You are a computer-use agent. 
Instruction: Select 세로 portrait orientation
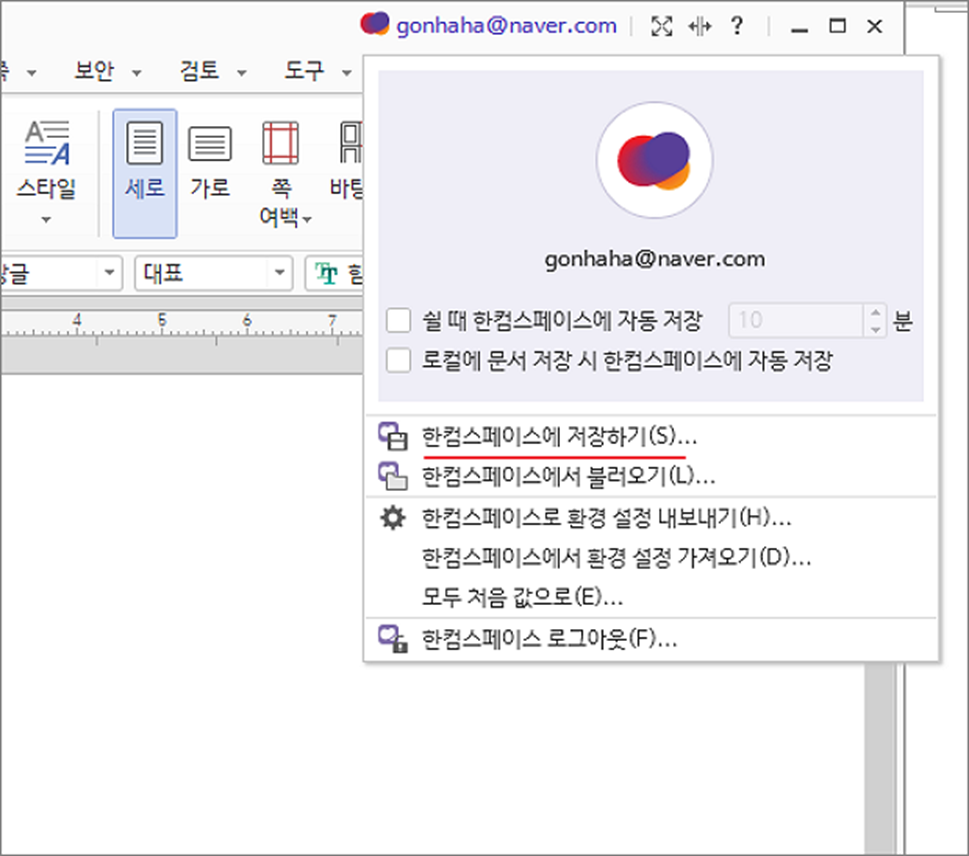point(145,174)
